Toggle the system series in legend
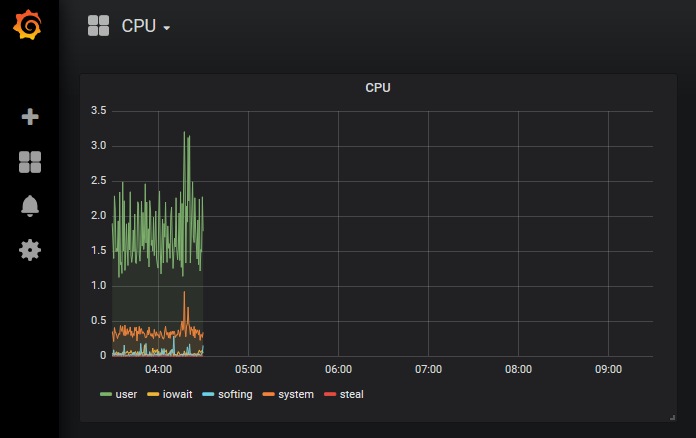This screenshot has height=438, width=696. (296, 395)
